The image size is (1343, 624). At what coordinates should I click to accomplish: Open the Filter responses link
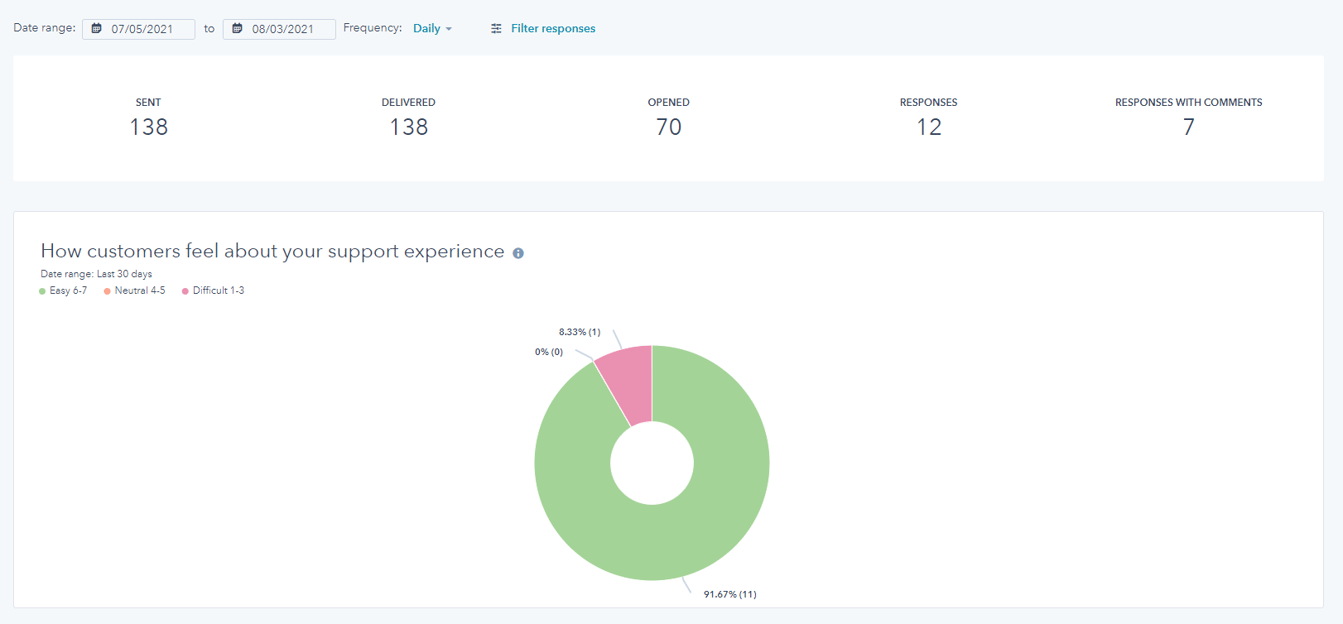(x=552, y=29)
